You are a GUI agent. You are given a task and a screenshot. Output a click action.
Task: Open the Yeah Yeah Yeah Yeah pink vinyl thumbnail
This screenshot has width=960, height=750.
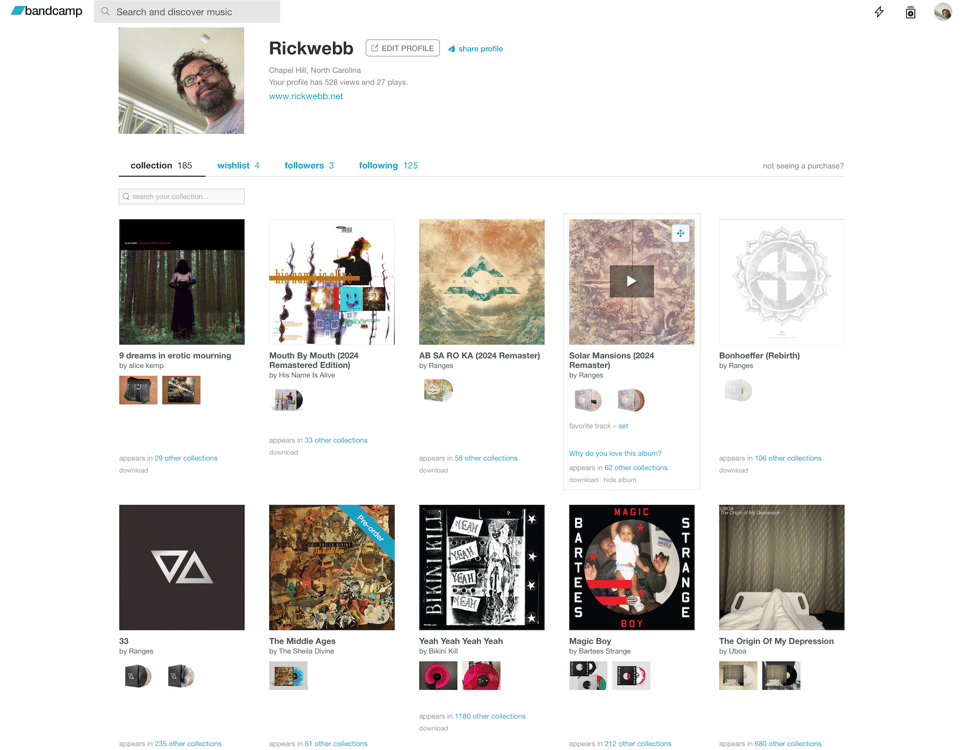(438, 675)
